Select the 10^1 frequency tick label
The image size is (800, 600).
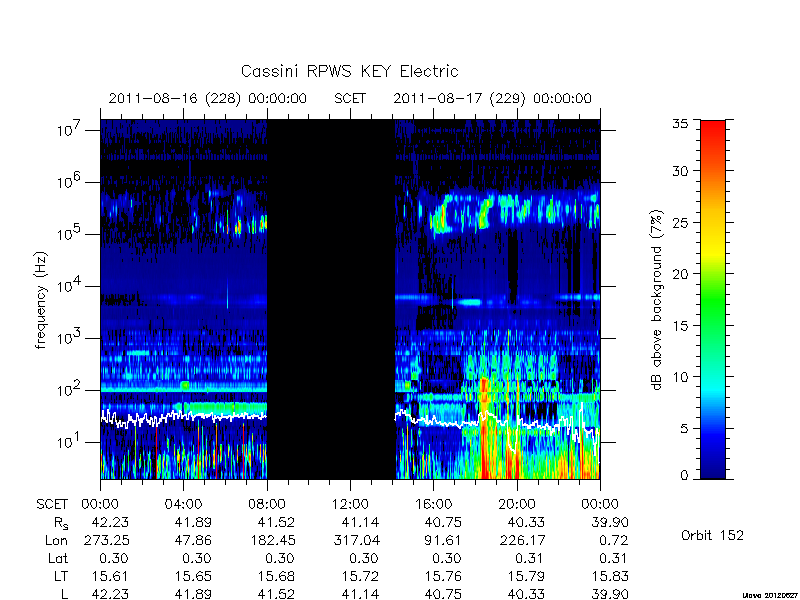coord(70,441)
